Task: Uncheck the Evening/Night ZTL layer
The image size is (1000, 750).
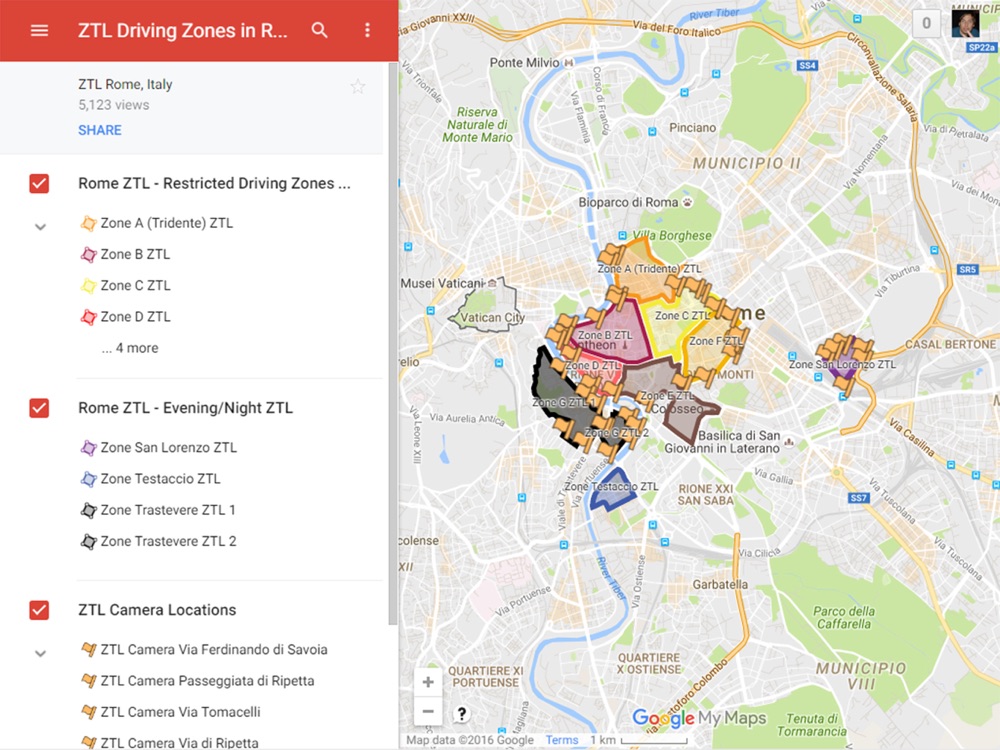Action: [x=40, y=408]
